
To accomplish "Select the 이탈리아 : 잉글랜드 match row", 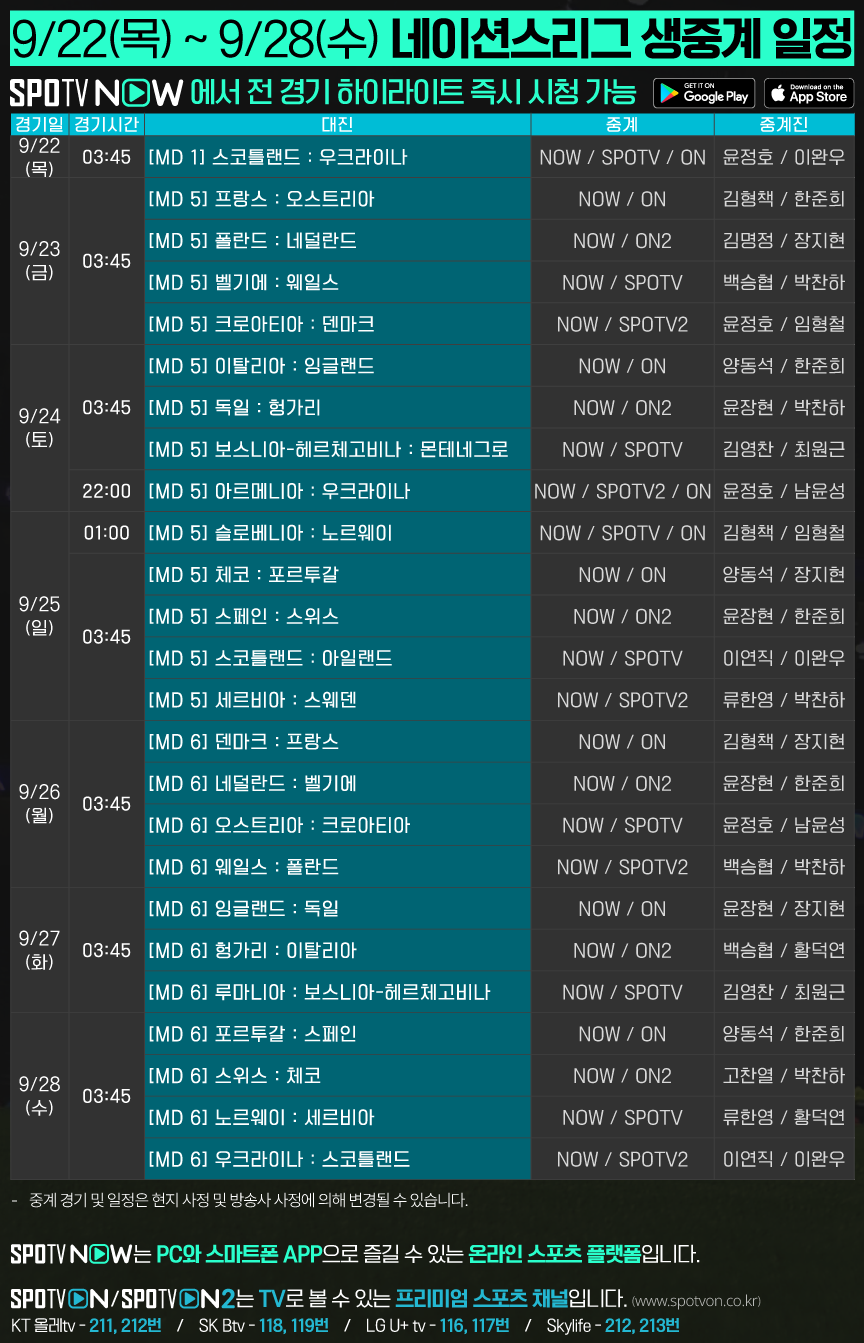I will (x=337, y=366).
